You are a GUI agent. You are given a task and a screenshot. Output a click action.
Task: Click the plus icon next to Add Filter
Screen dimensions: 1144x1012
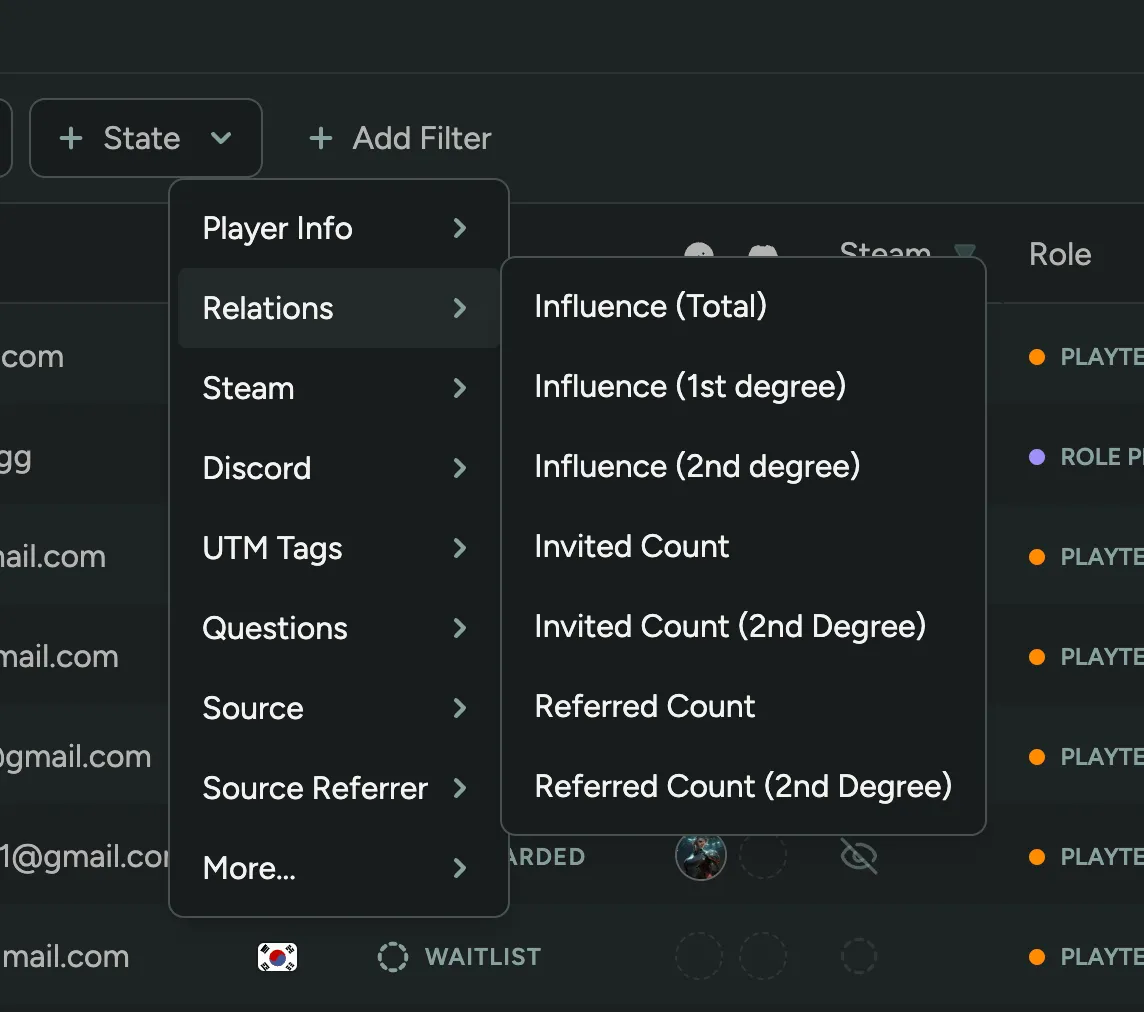tap(320, 138)
